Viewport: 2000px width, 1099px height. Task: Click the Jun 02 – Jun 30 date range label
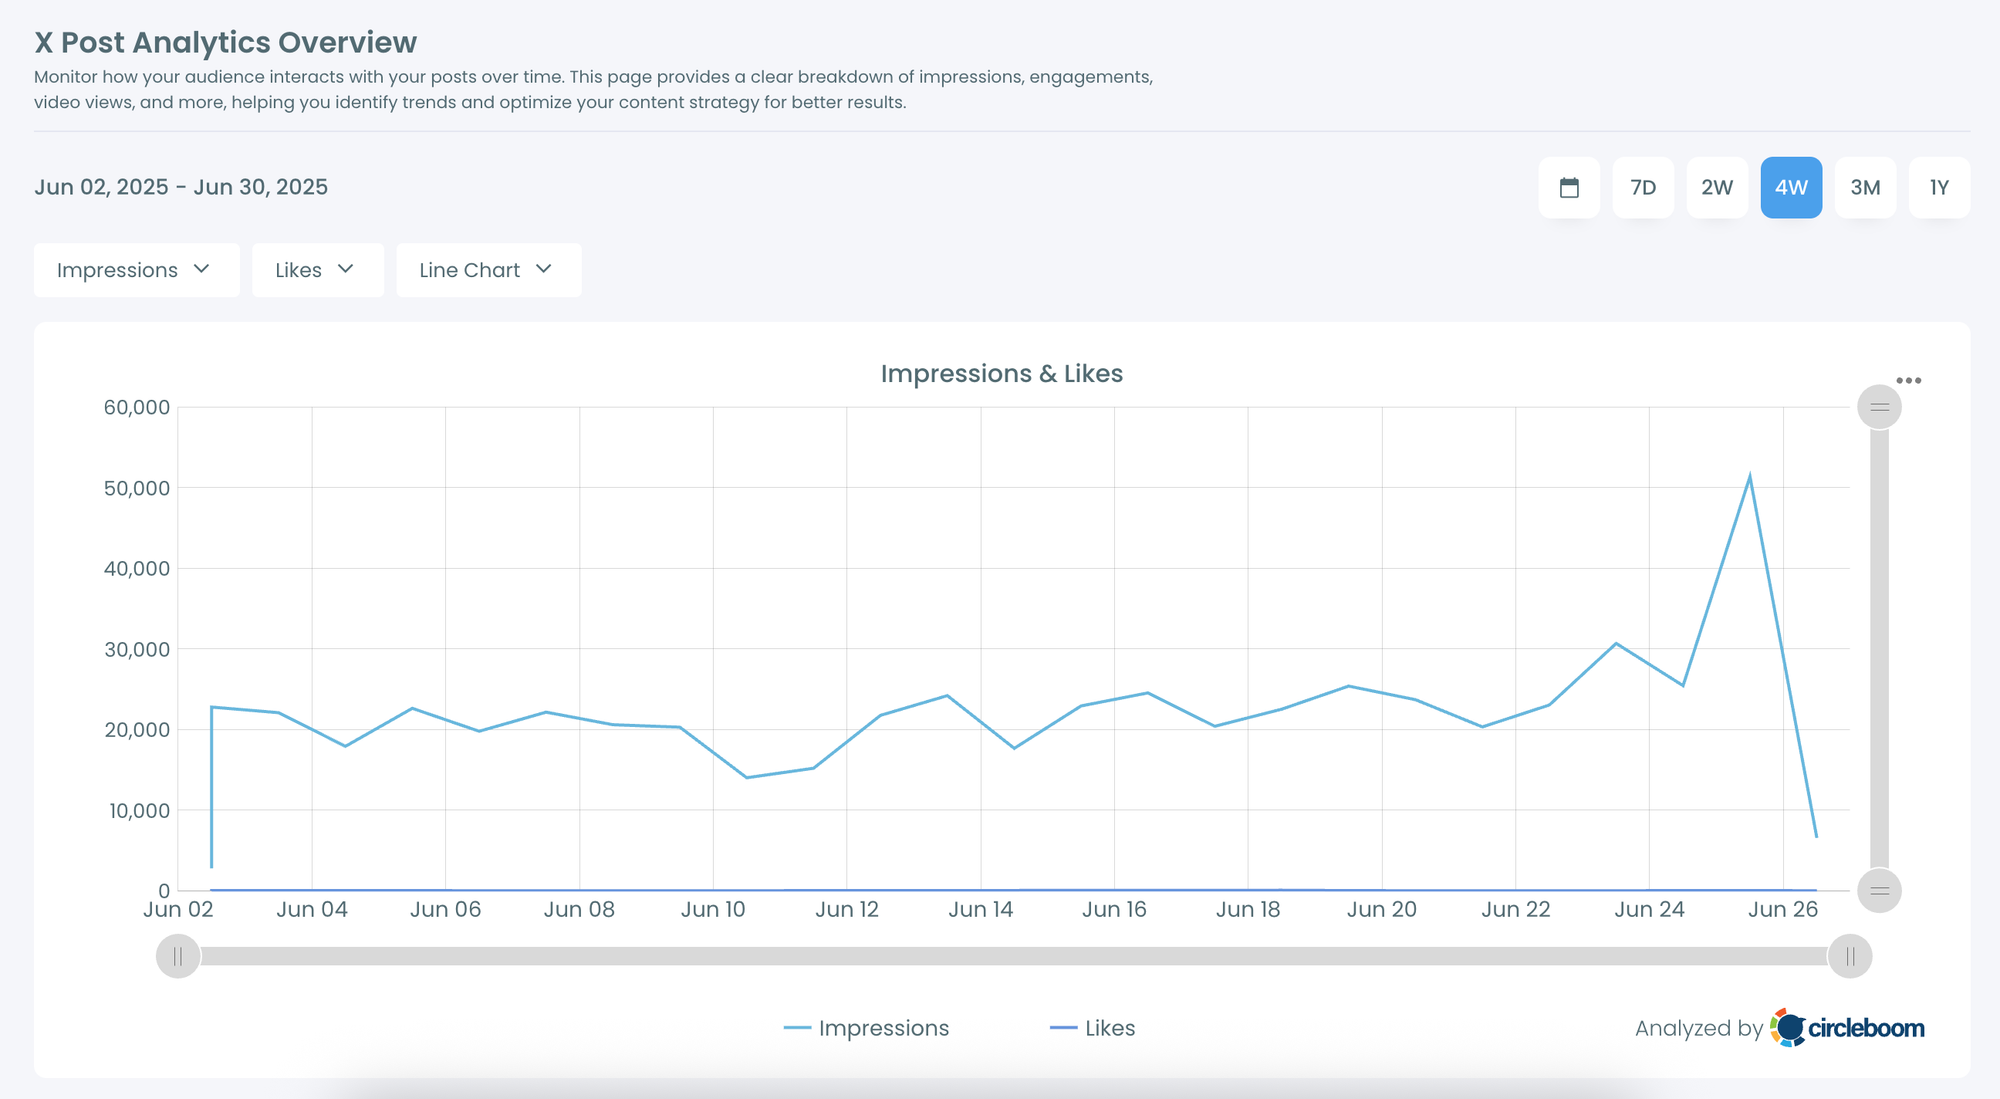[181, 187]
